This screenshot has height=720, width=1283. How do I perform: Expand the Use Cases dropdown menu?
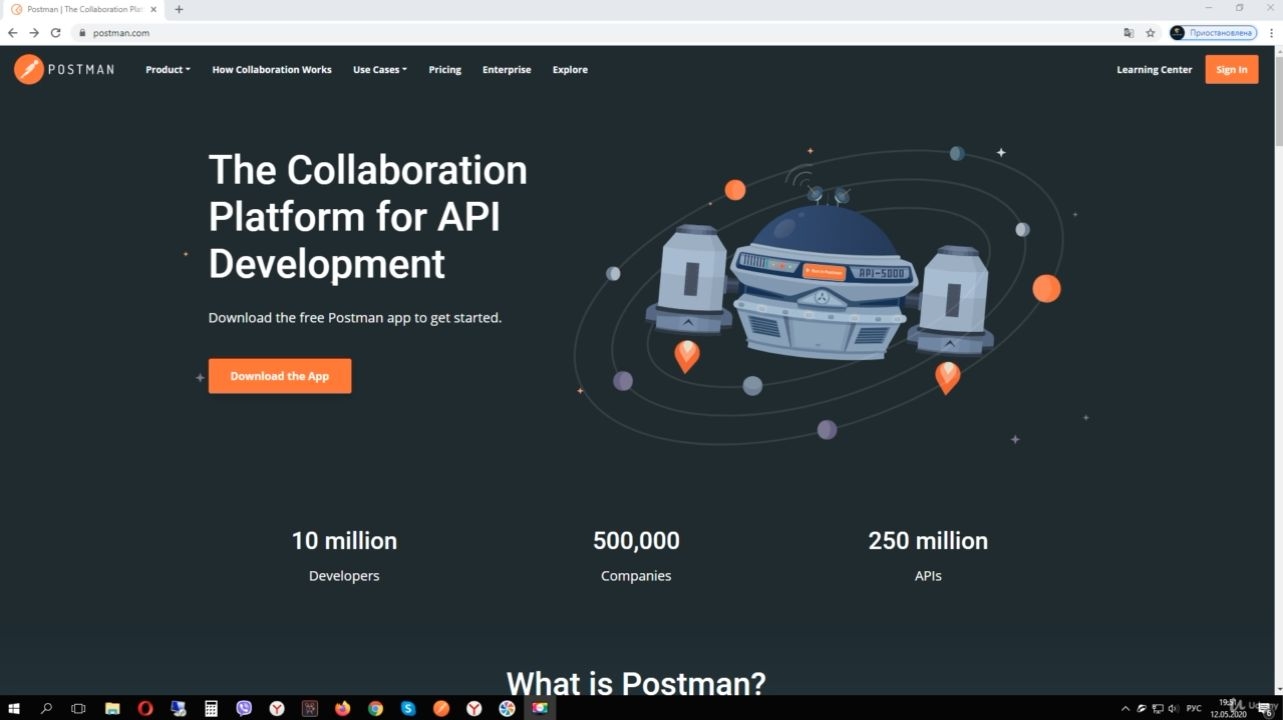(x=380, y=70)
